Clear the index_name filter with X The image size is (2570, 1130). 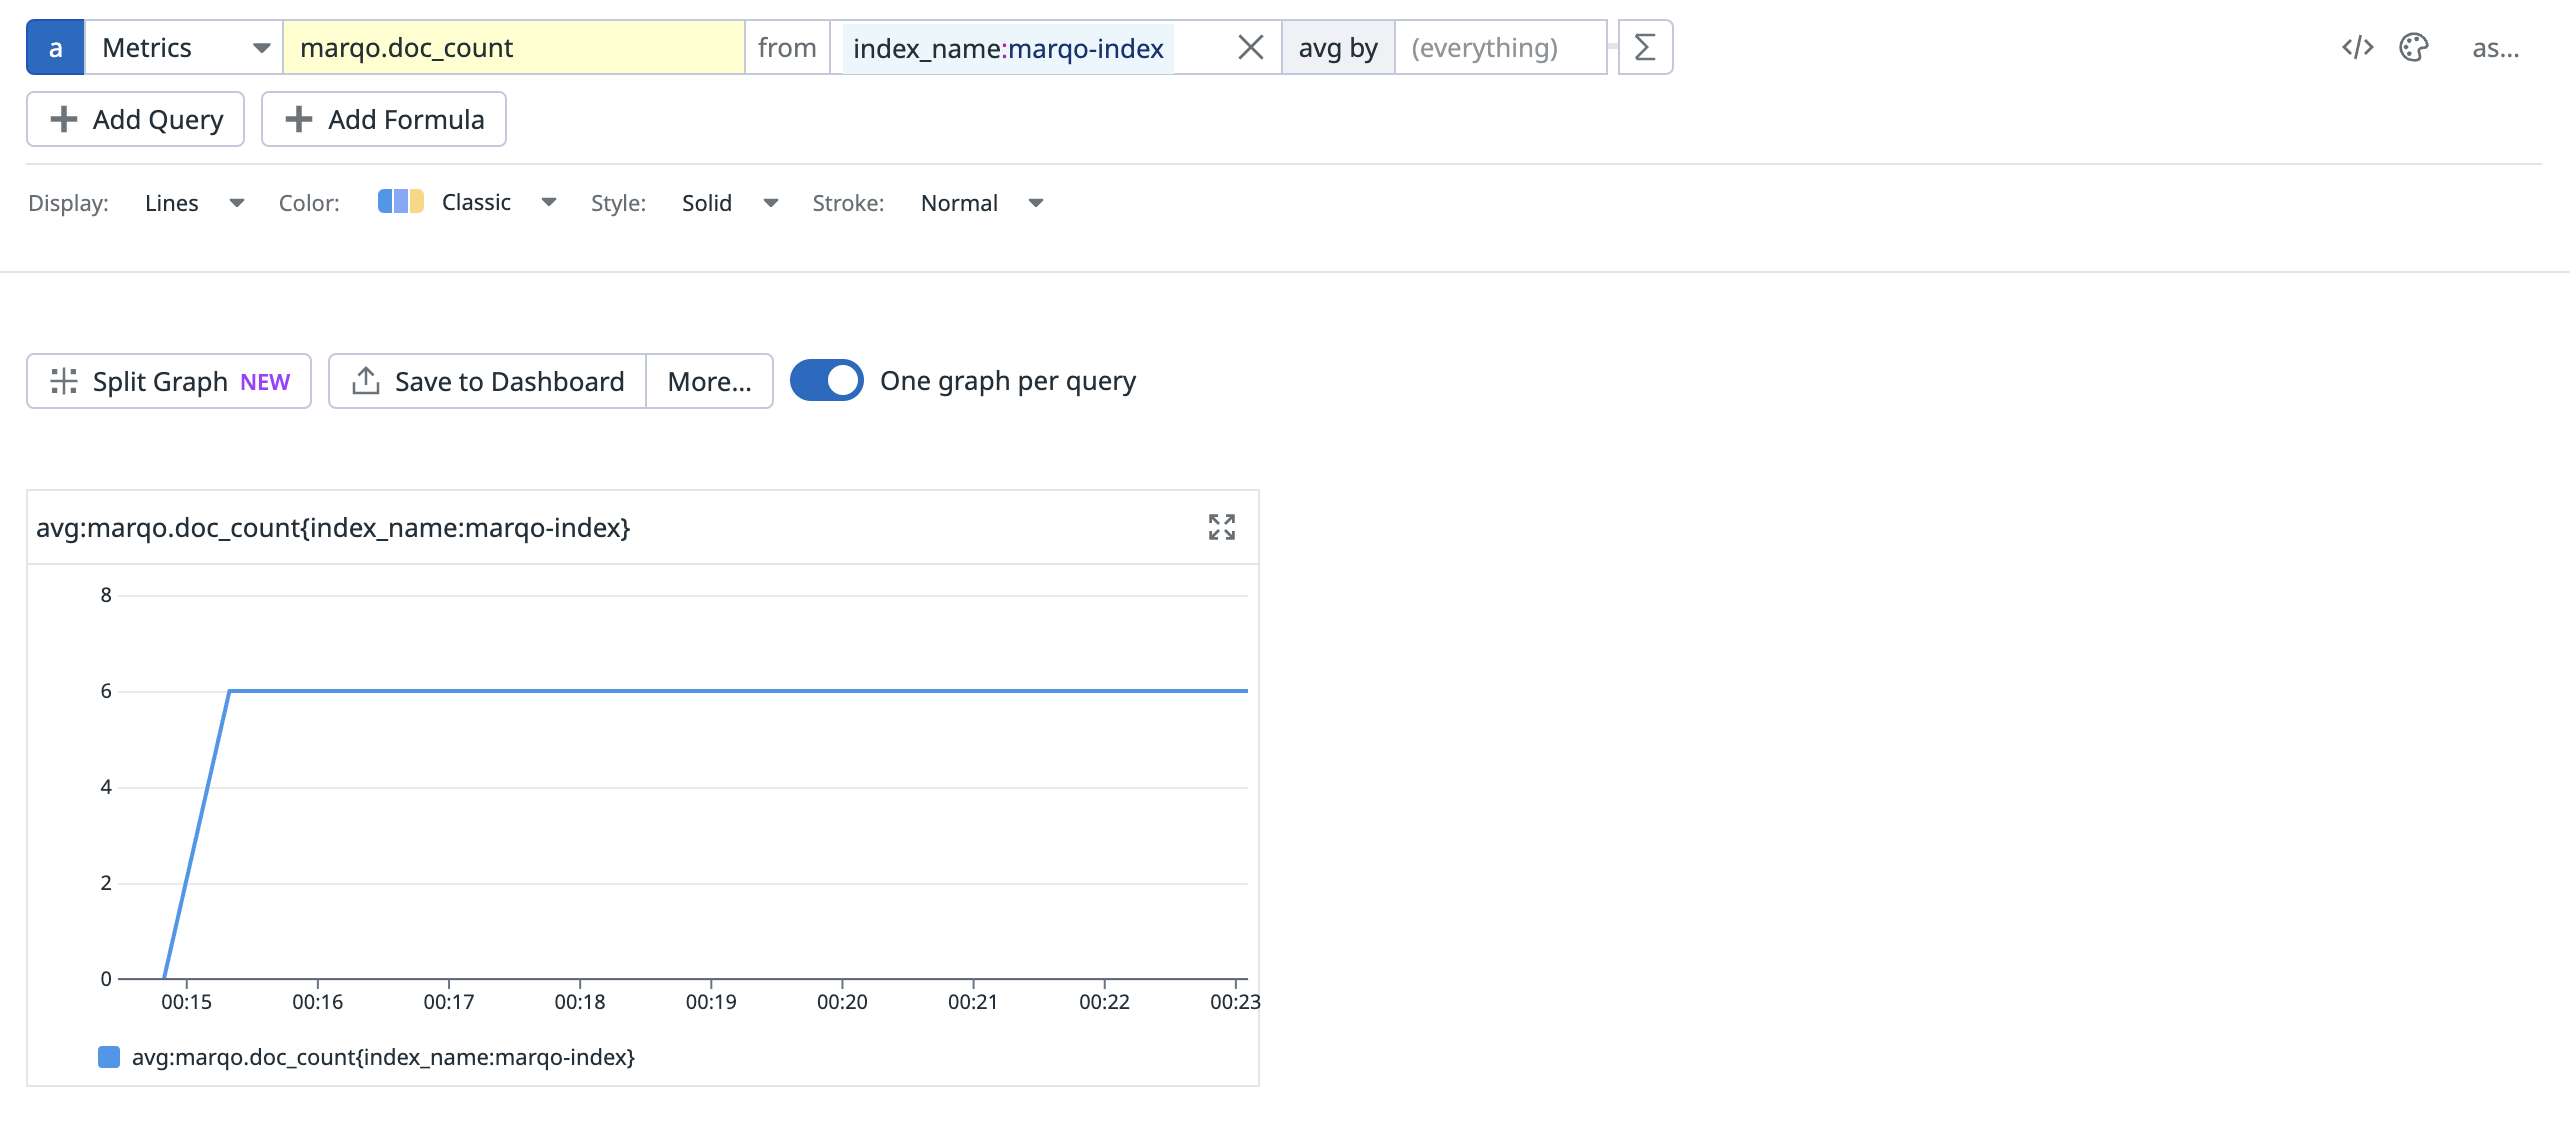[1250, 47]
